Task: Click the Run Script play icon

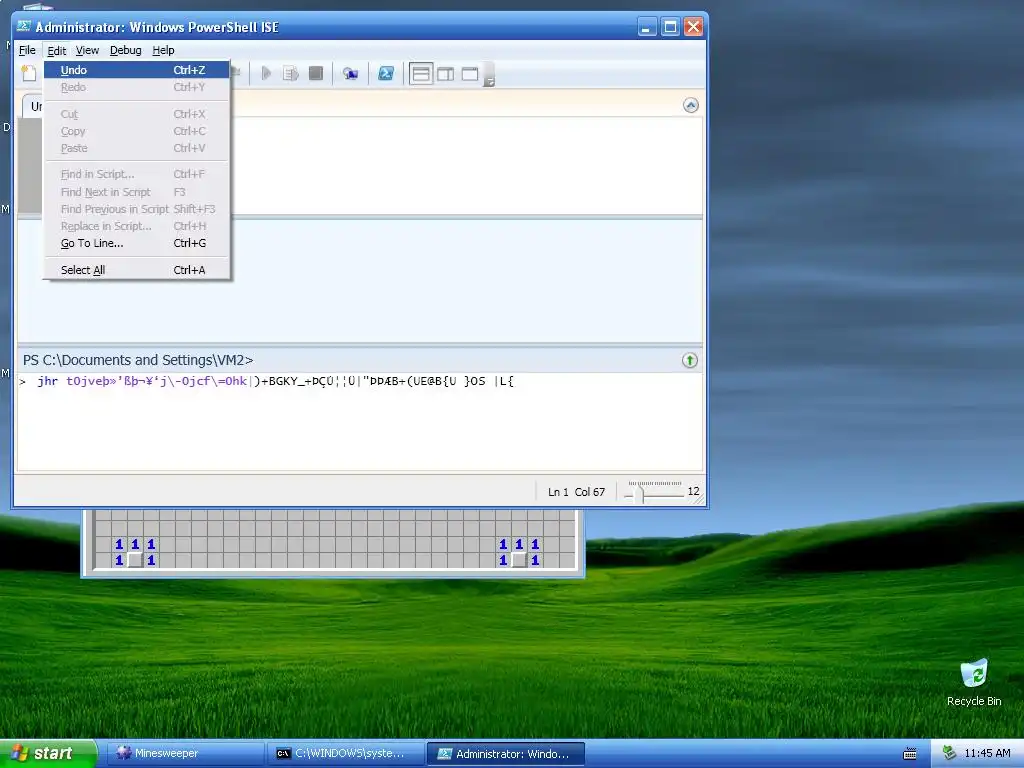Action: [266, 73]
